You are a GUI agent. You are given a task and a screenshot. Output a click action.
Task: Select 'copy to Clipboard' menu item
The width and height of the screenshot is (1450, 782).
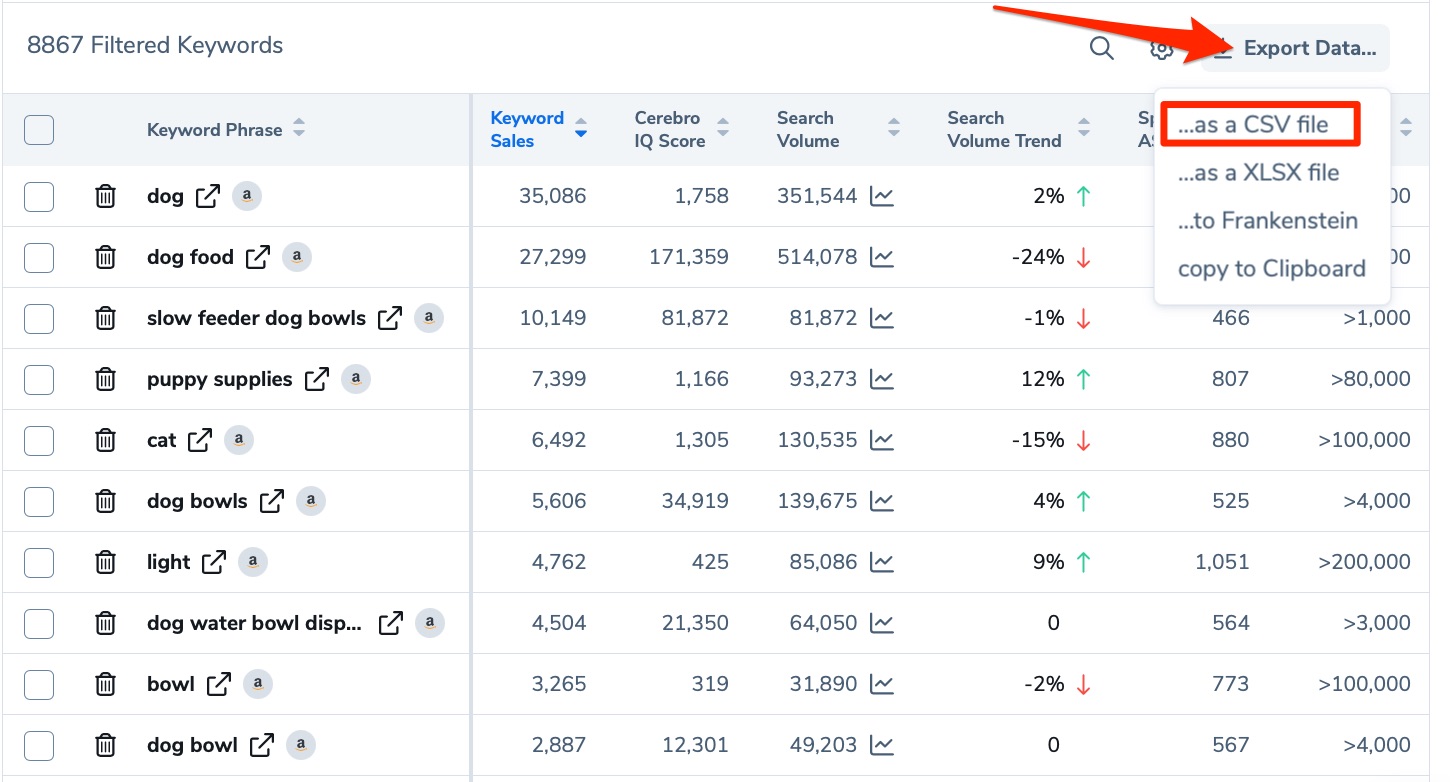(x=1271, y=268)
